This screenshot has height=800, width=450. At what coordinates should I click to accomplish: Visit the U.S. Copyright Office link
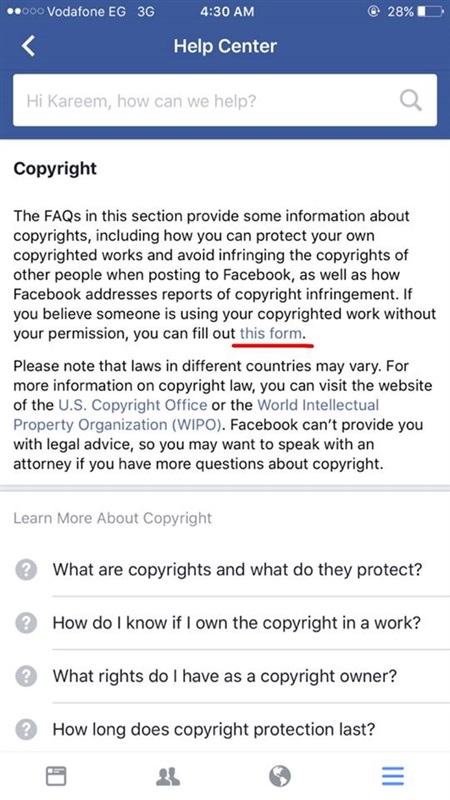(133, 405)
